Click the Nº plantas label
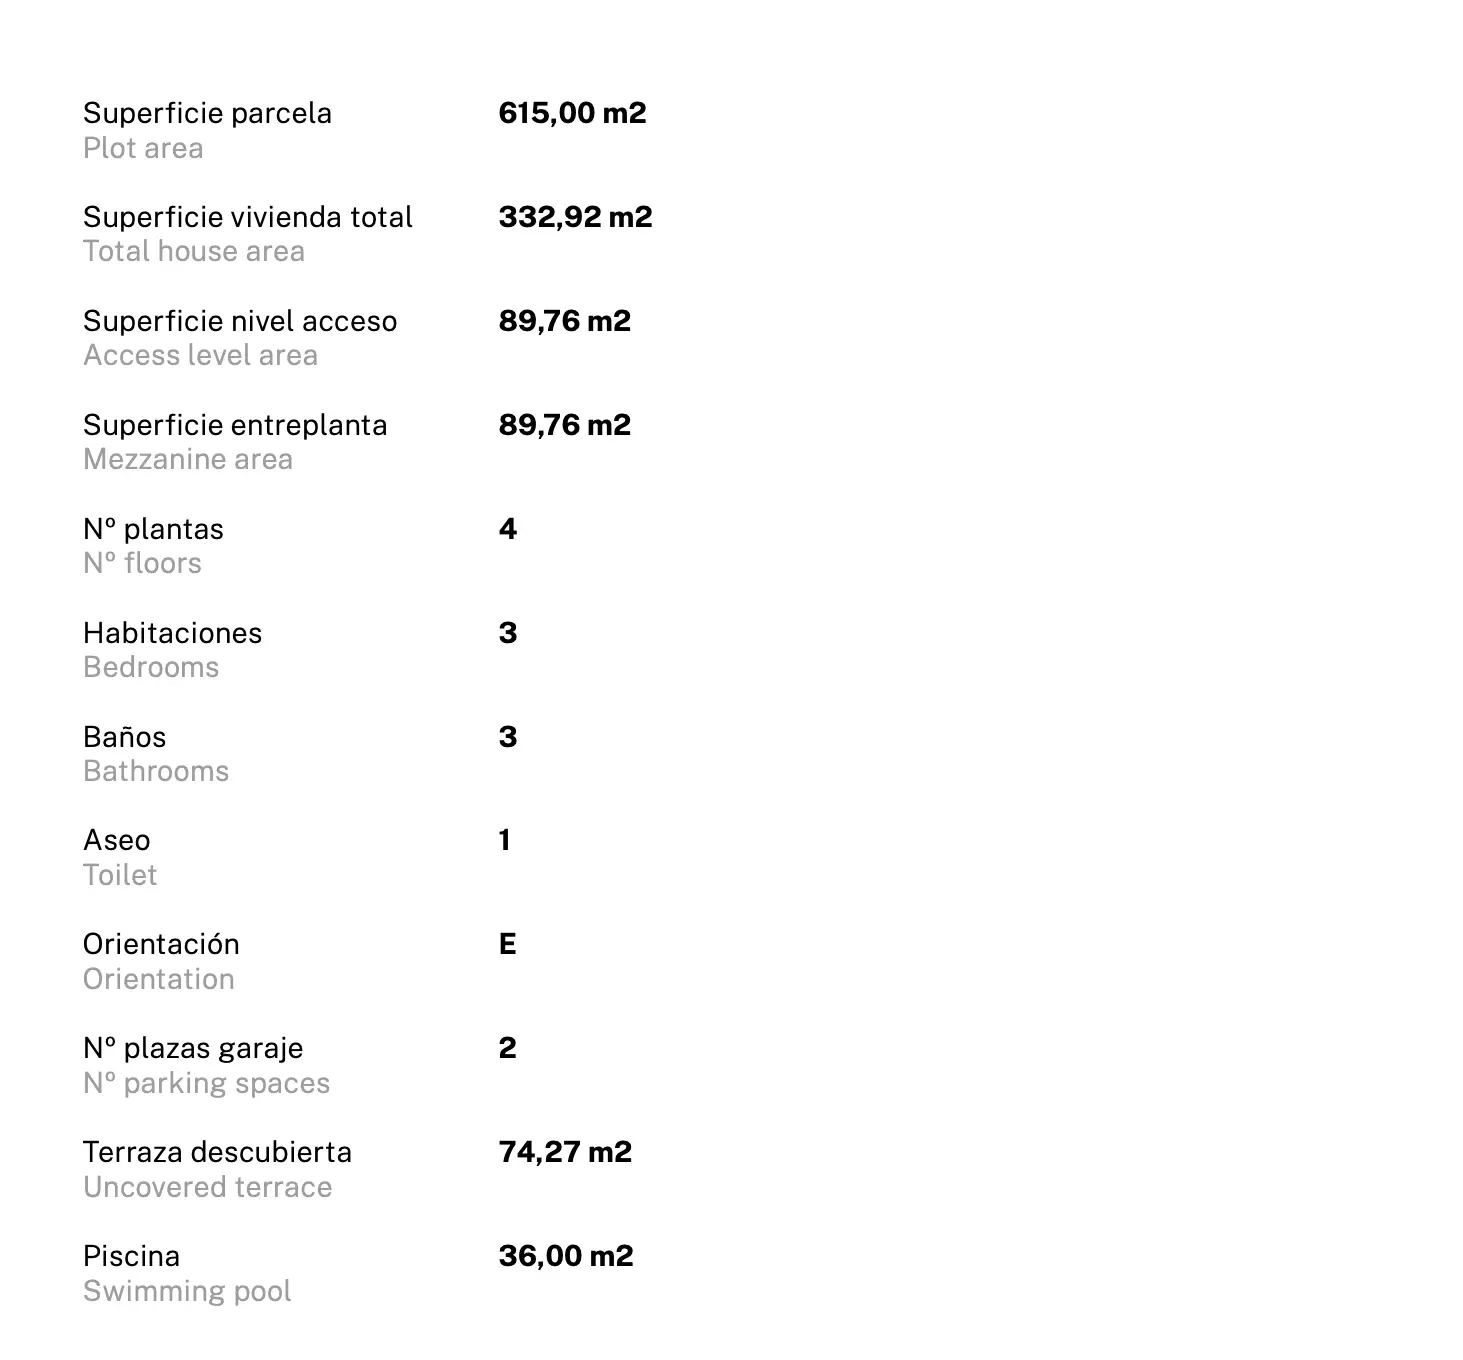Viewport: 1463px width, 1360px height. coord(153,529)
